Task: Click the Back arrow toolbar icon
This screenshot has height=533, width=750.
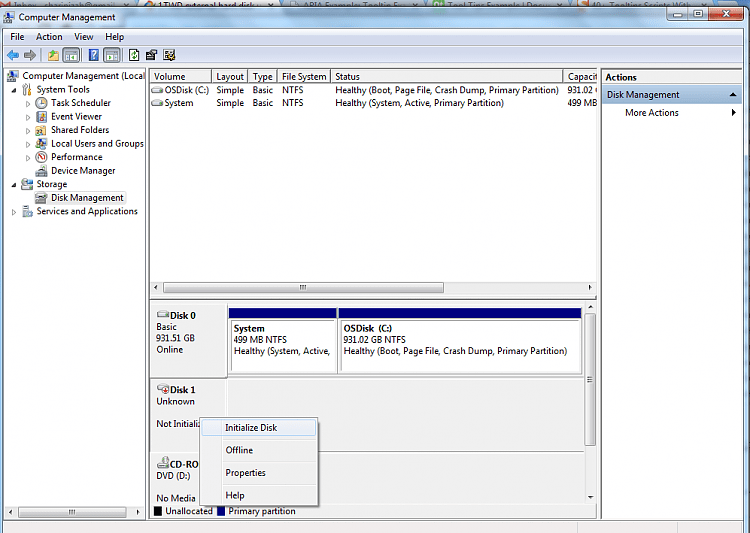Action: 13,56
